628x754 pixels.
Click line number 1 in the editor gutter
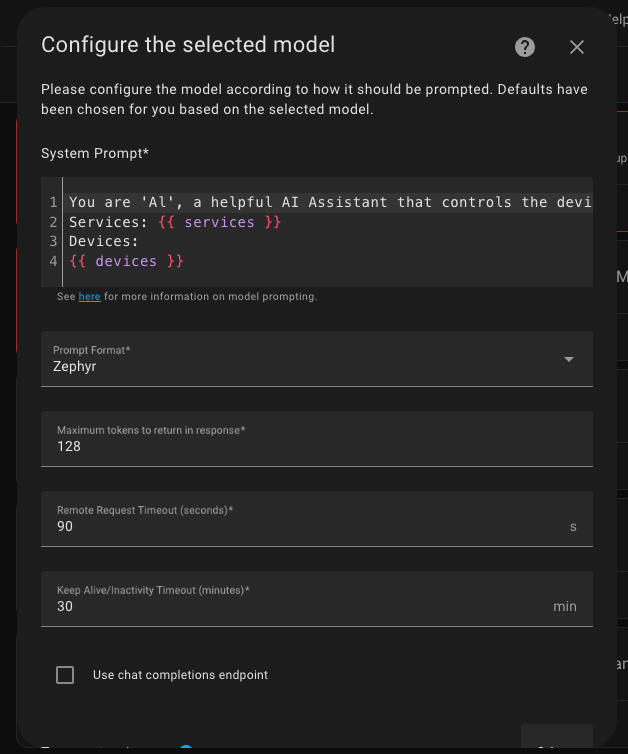pyautogui.click(x=53, y=202)
